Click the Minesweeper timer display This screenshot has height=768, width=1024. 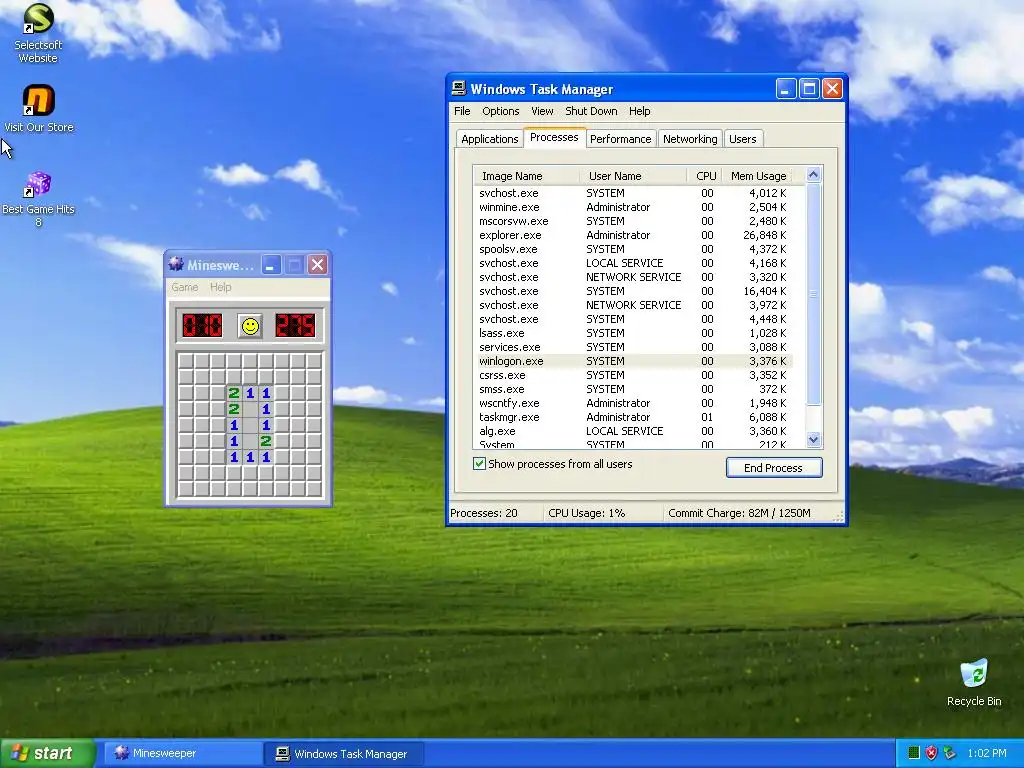click(x=295, y=325)
